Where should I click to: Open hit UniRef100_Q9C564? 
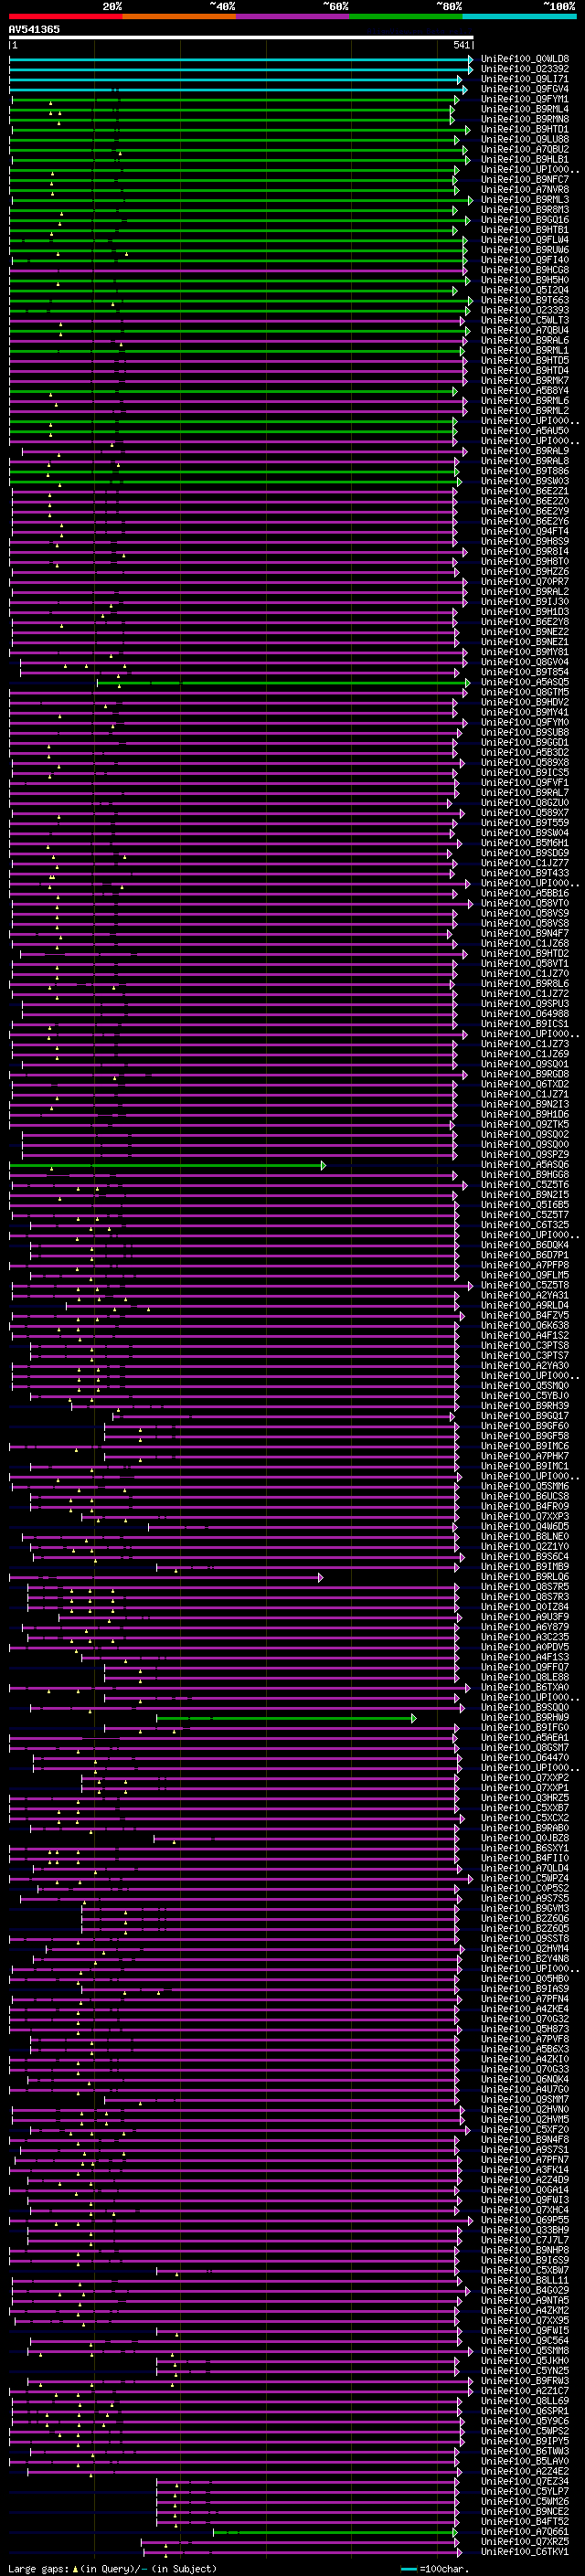click(x=524, y=2341)
